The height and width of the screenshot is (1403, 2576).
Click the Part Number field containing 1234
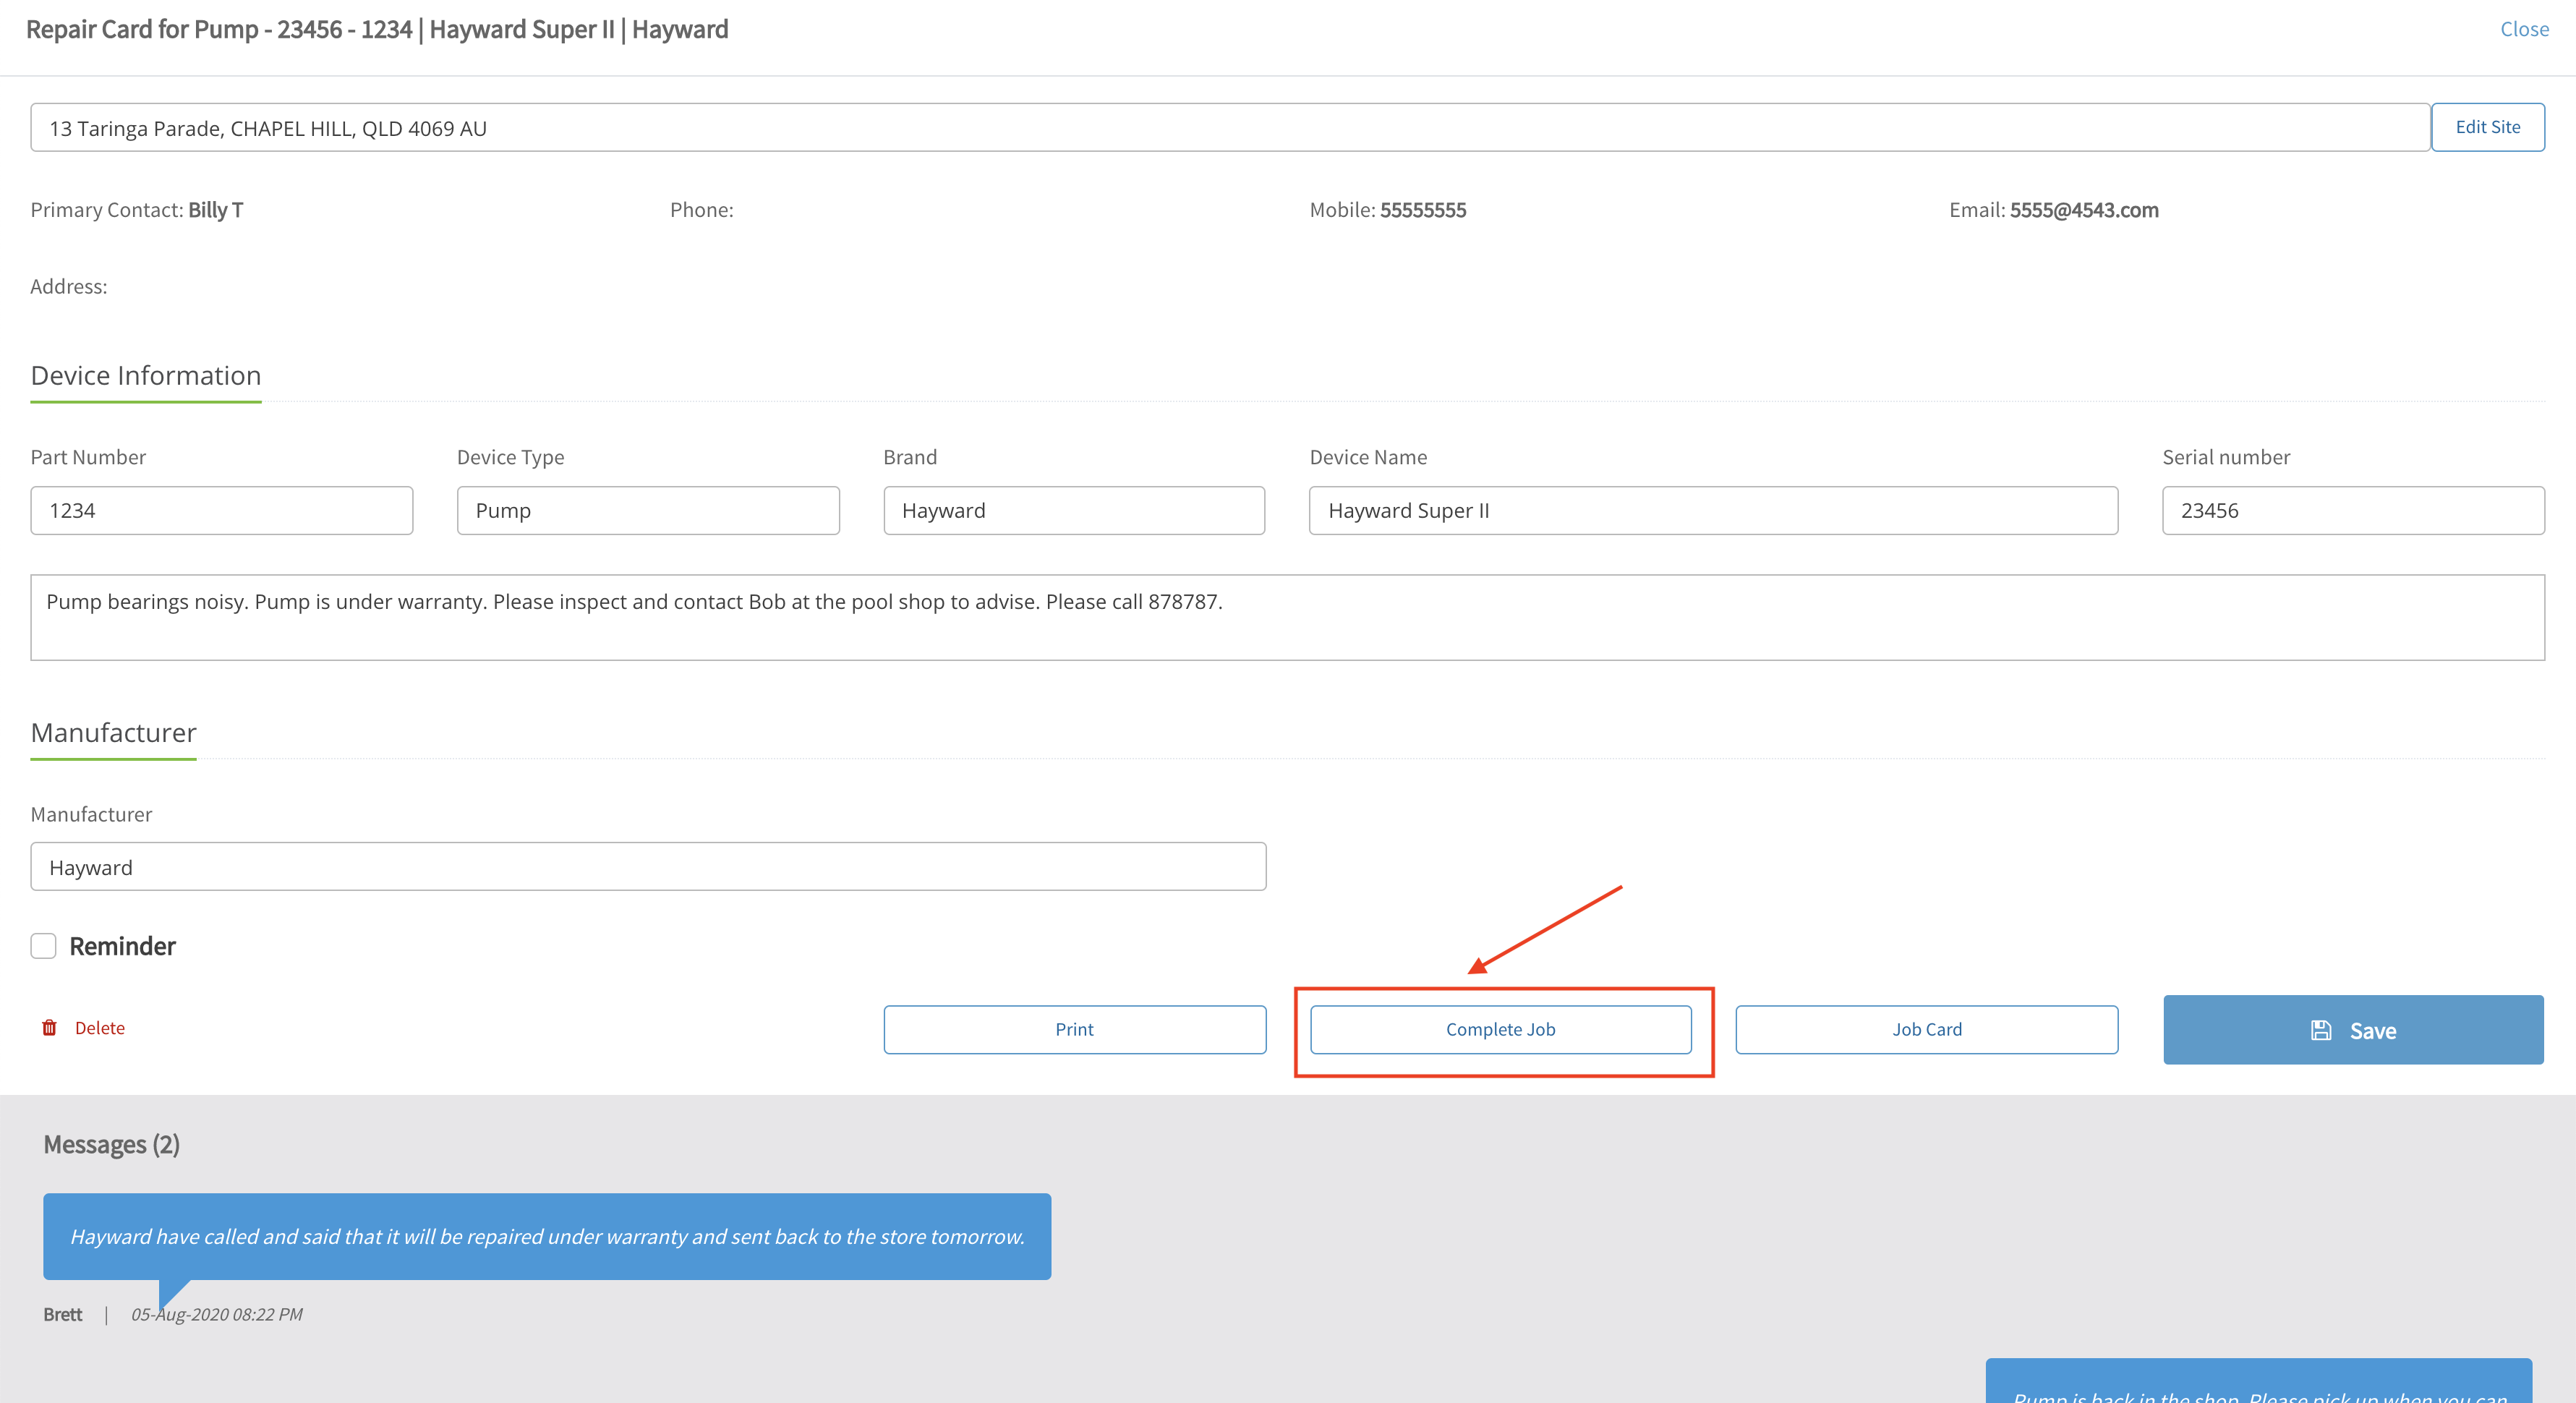tap(221, 510)
